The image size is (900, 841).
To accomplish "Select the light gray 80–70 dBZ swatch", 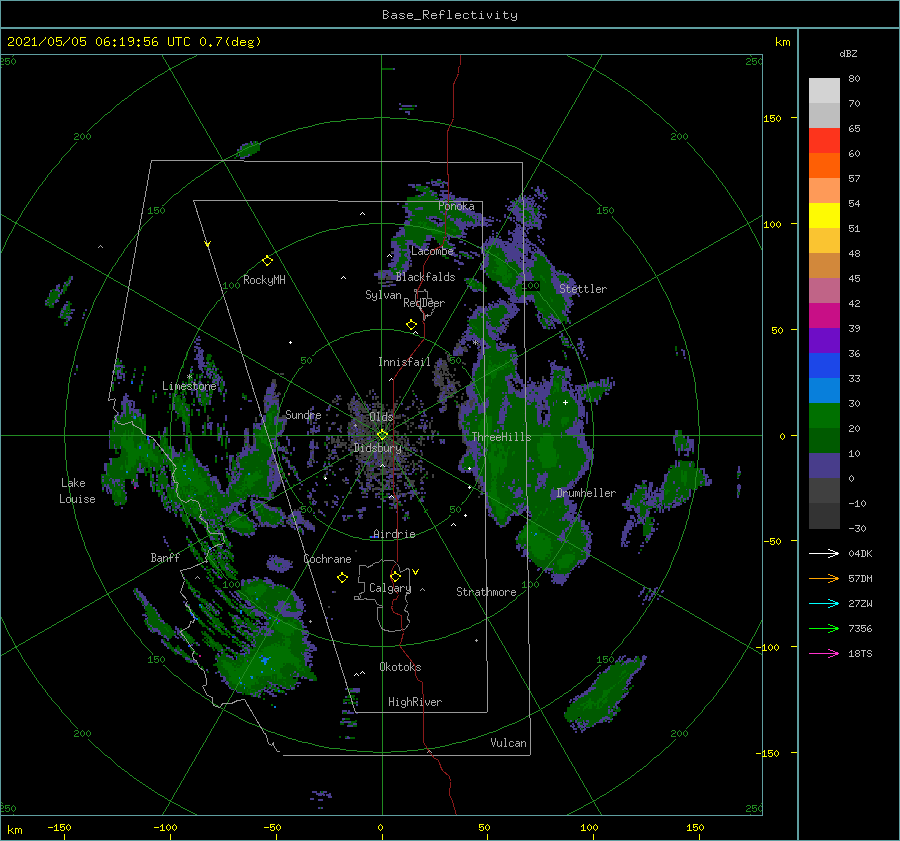I will point(824,91).
